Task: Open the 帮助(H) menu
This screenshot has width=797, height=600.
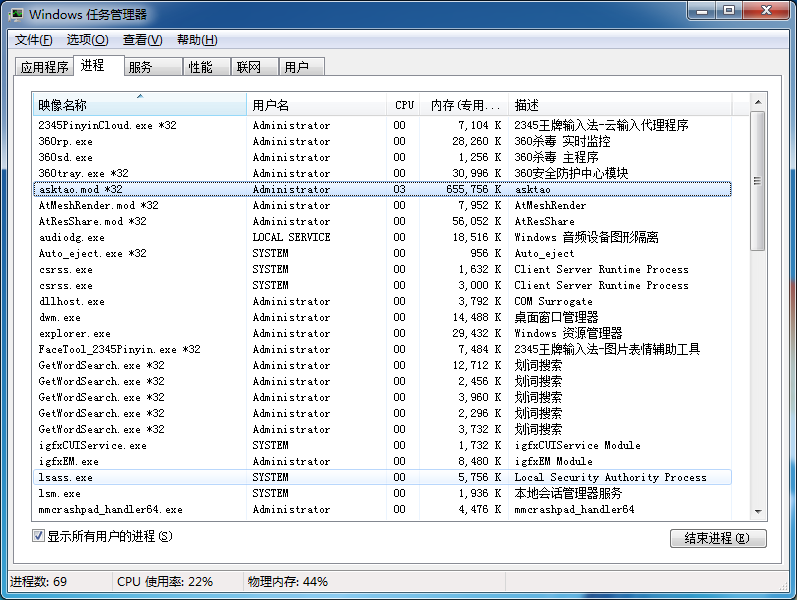Action: tap(196, 40)
